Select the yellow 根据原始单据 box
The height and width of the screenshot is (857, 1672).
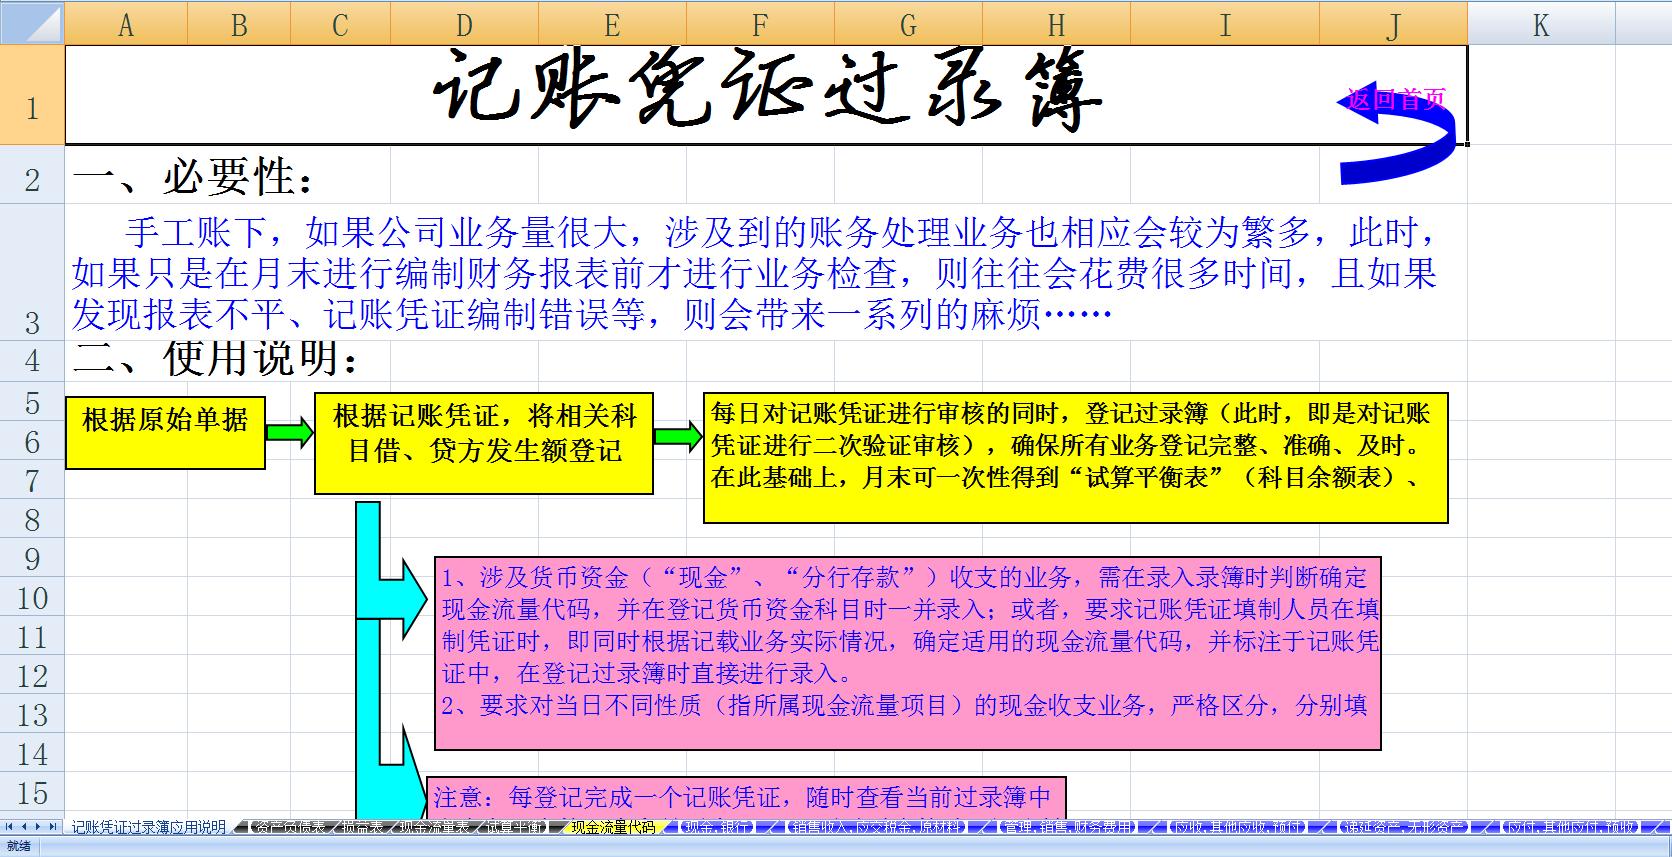coord(165,433)
